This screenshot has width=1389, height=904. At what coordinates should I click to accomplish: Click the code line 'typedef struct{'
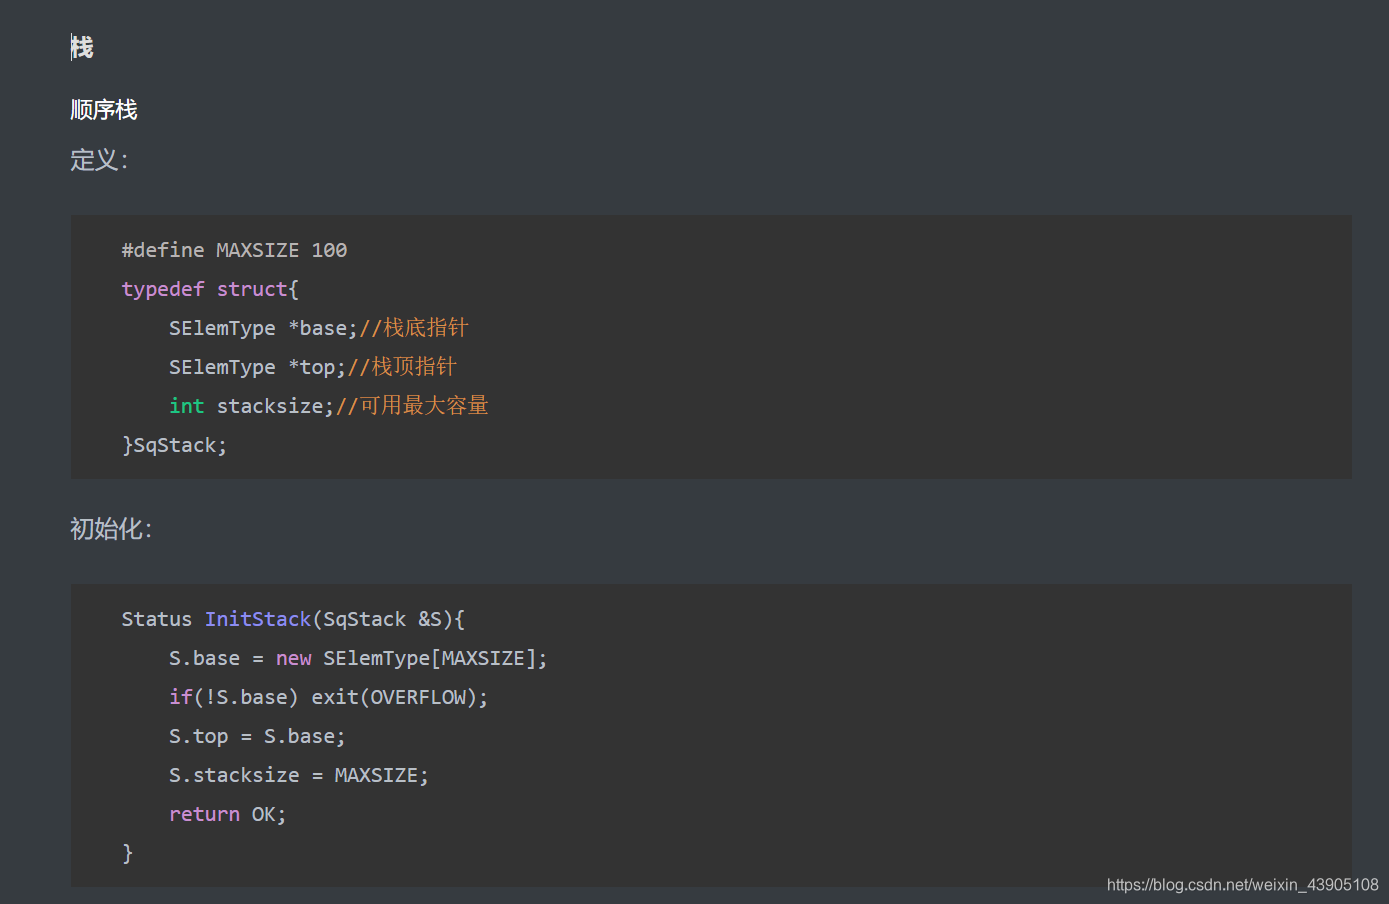[210, 289]
